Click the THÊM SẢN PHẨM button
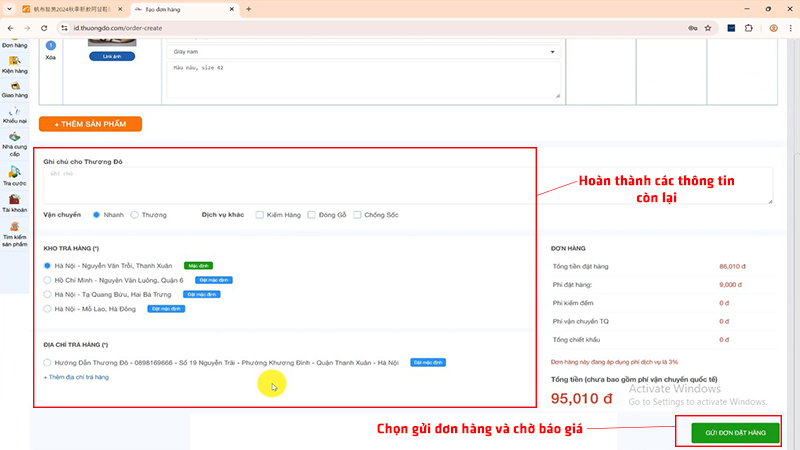800x450 pixels. click(90, 124)
